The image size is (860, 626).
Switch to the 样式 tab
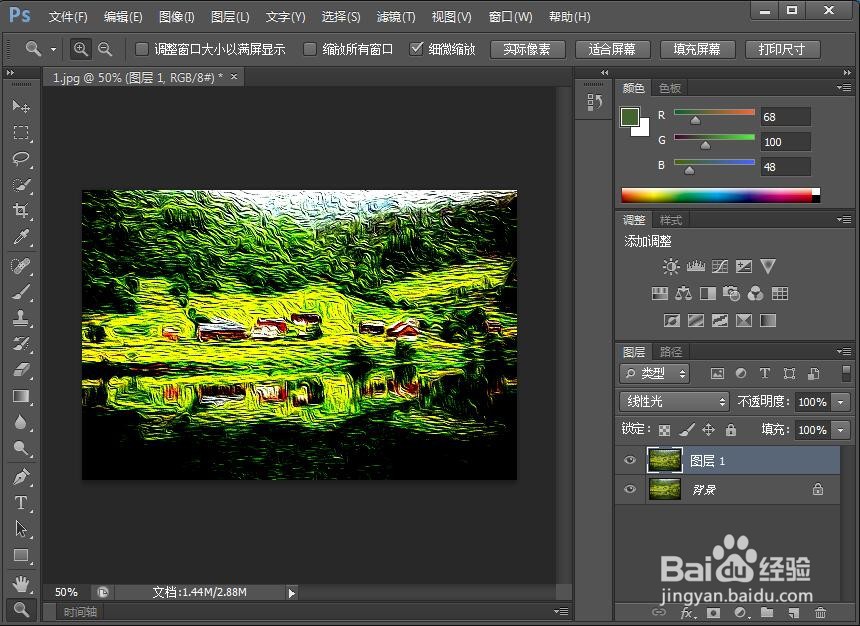pyautogui.click(x=670, y=220)
